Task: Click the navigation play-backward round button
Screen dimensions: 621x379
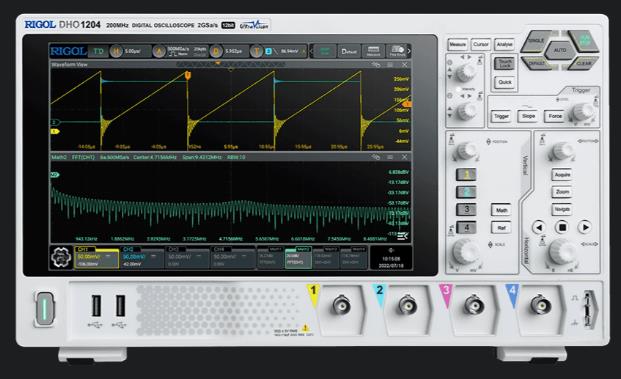Action: click(x=539, y=227)
